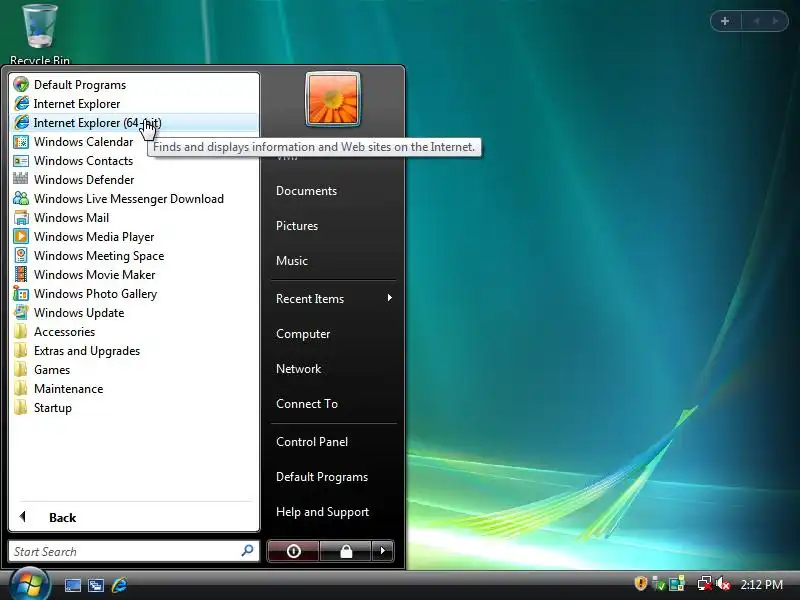
Task: Open Control Panel
Action: [x=312, y=442]
